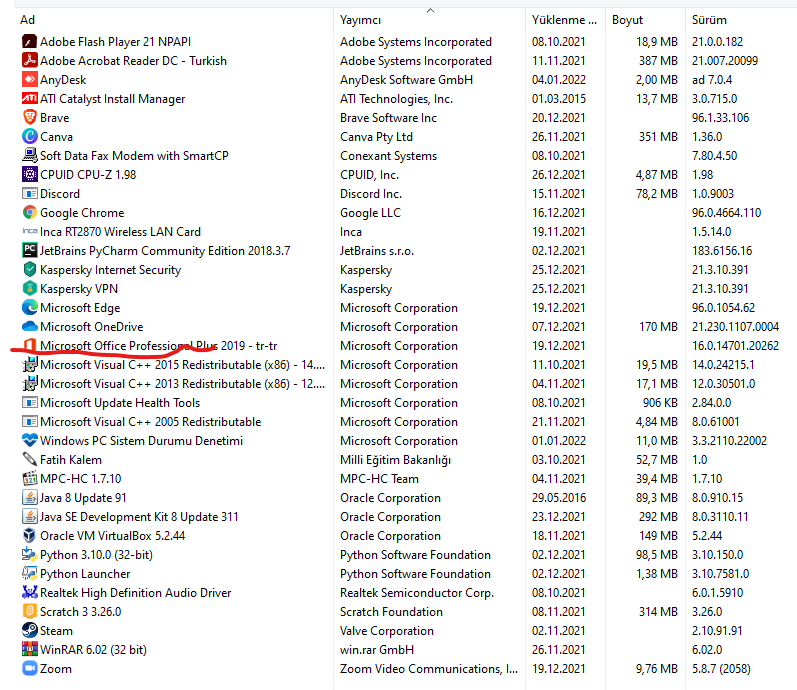Click the Brave browser lion icon
The image size is (797, 690).
click(29, 117)
